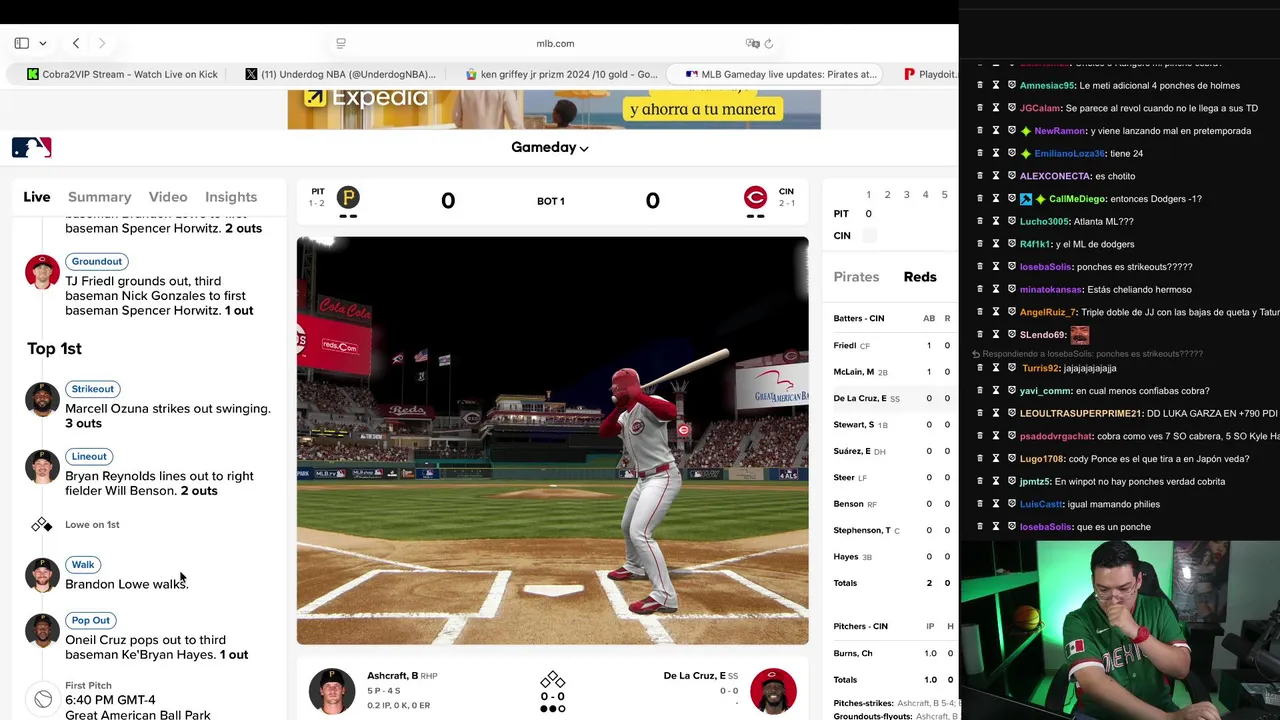Open the Gameday dropdown menu

550,147
